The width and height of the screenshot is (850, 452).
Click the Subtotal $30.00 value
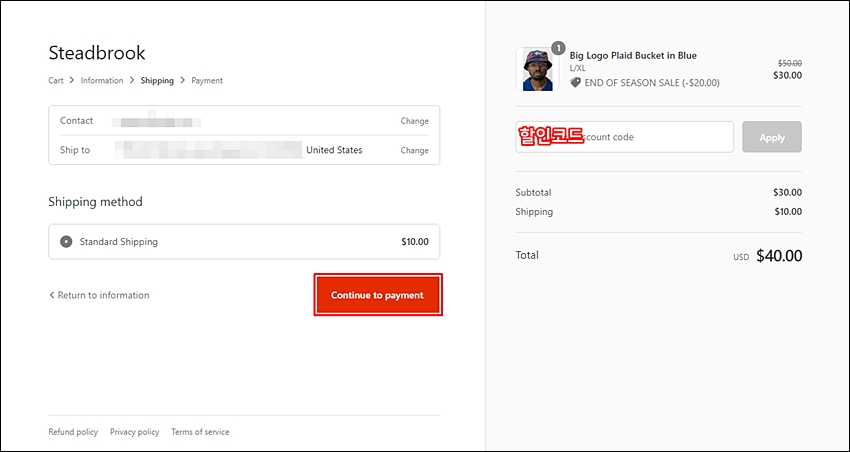(788, 192)
